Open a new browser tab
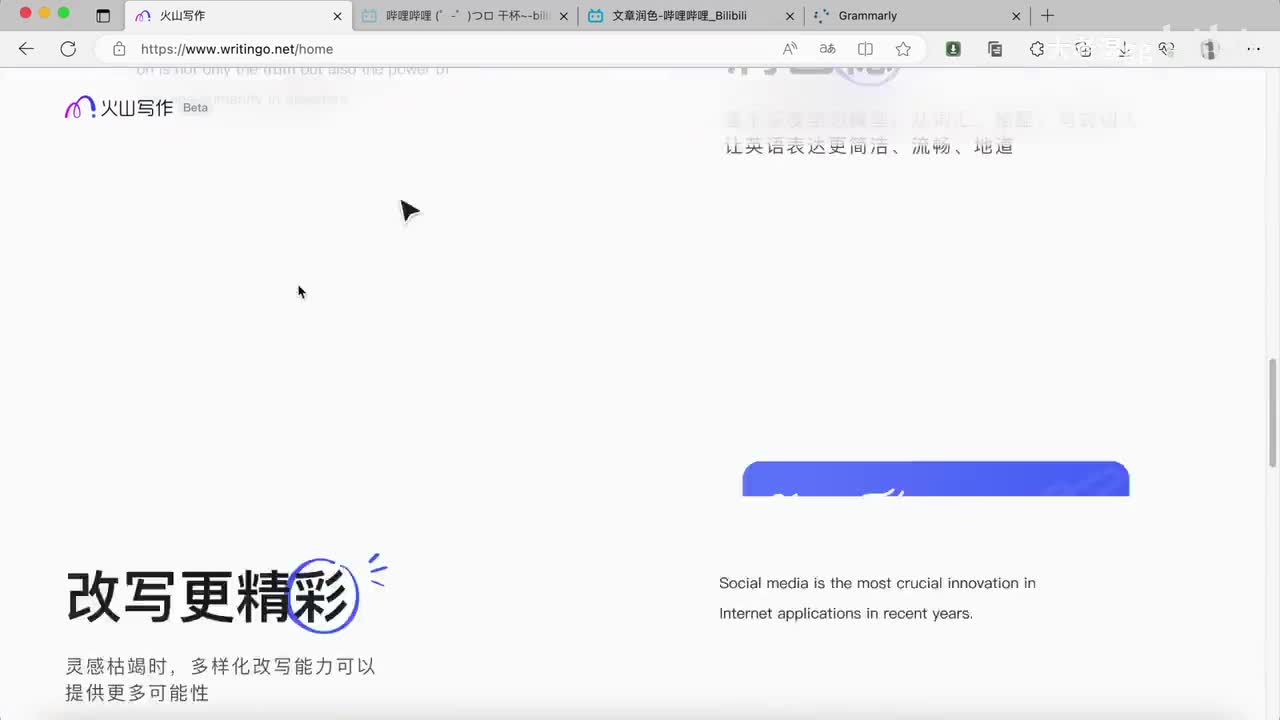 click(x=1047, y=16)
